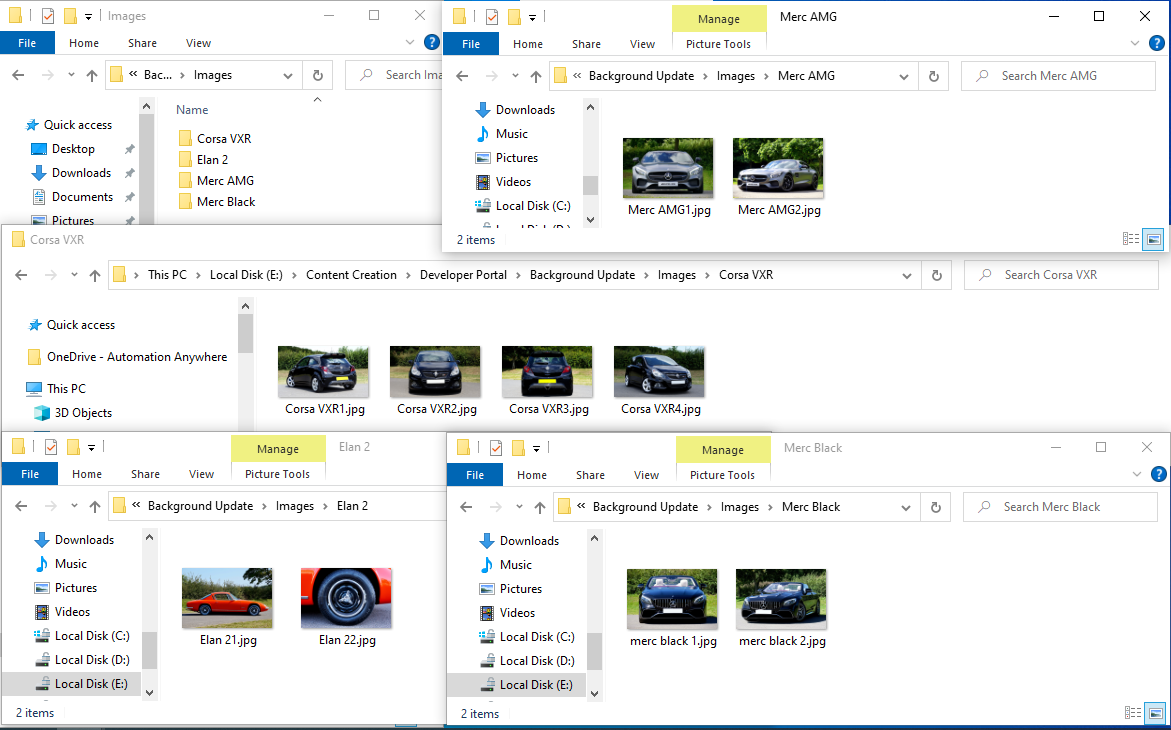Go up one level in Images window

92,75
